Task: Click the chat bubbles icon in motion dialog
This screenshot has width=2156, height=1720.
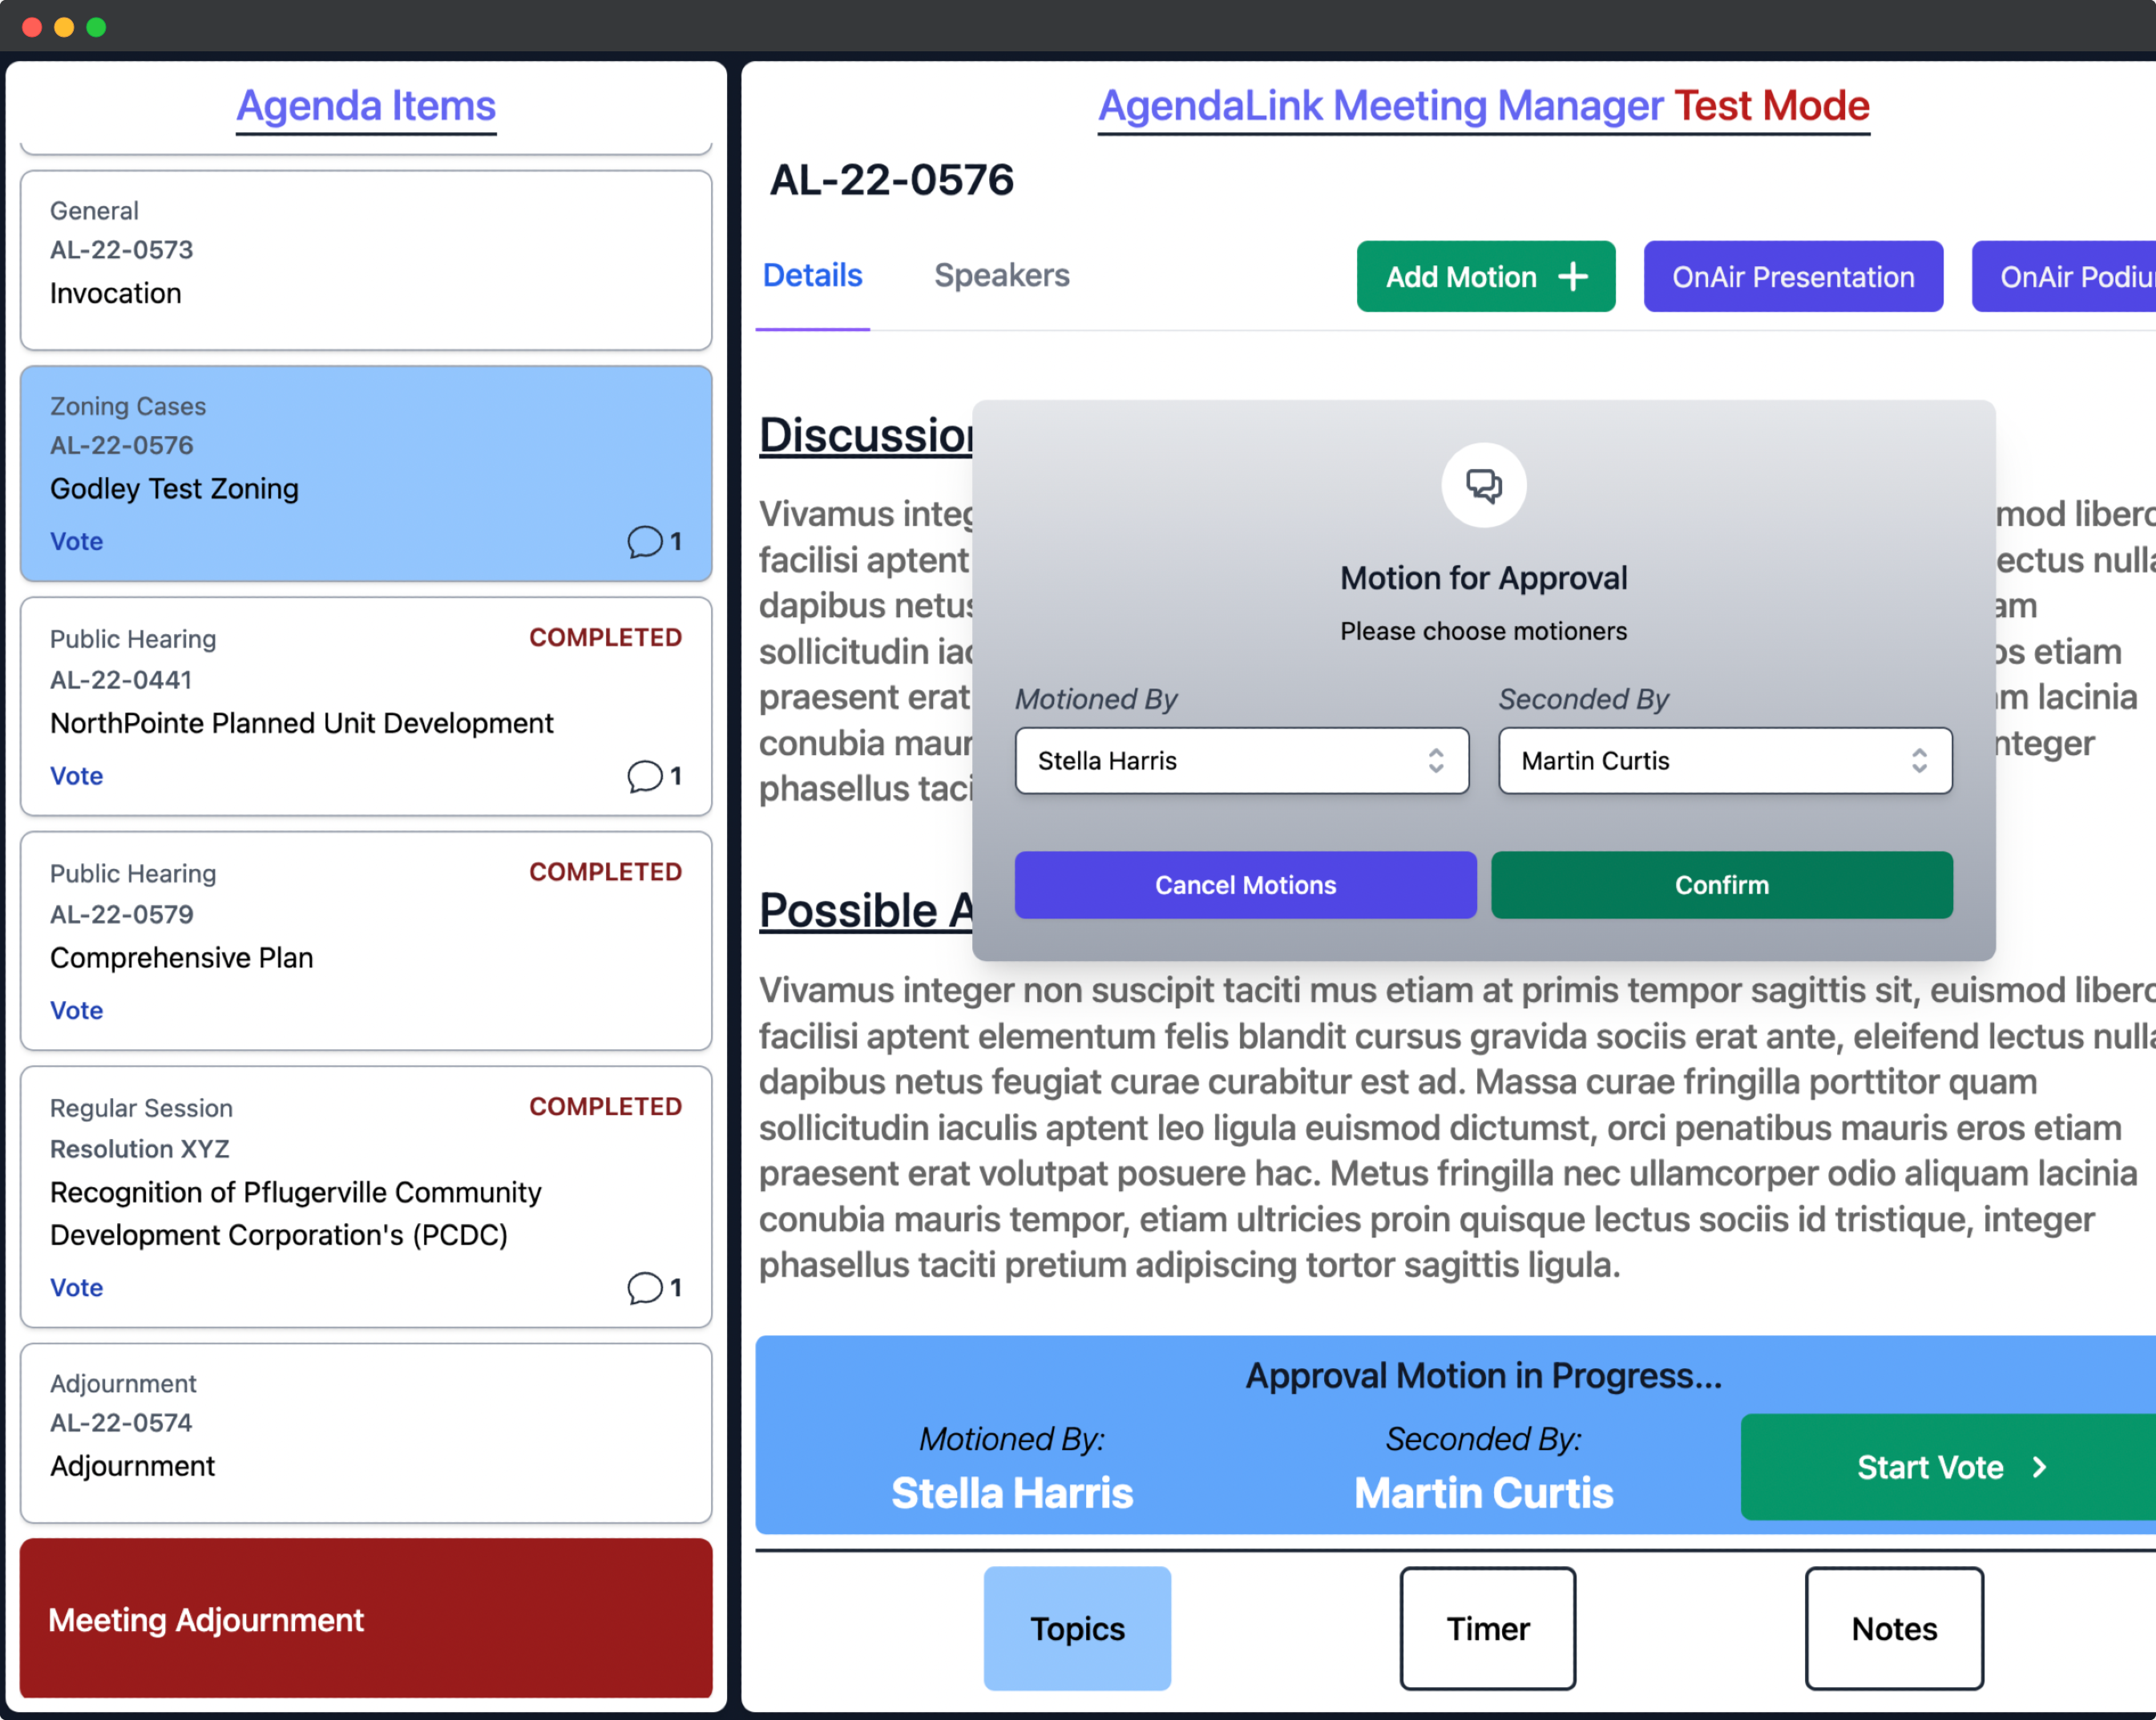Action: 1483,485
